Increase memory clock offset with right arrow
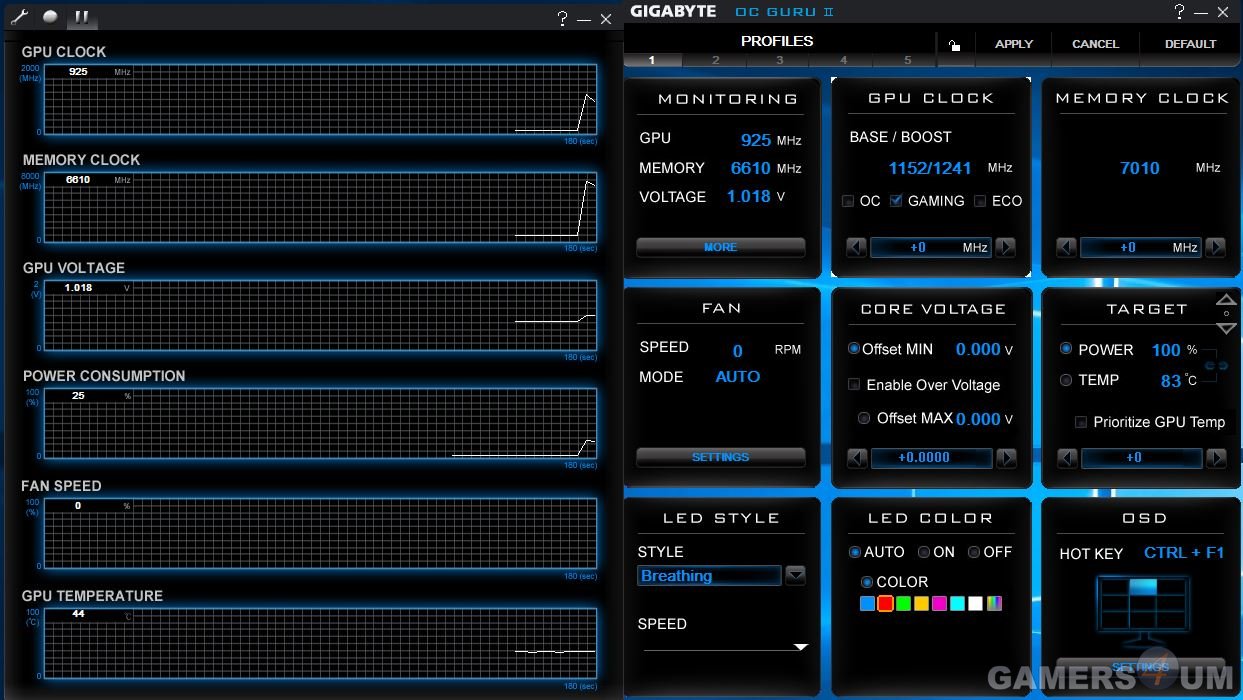The width and height of the screenshot is (1243, 700). click(1216, 247)
